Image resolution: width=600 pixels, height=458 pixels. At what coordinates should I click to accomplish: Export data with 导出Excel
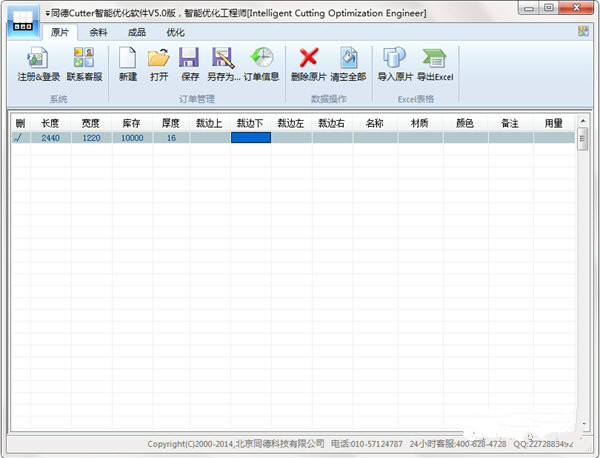point(435,64)
